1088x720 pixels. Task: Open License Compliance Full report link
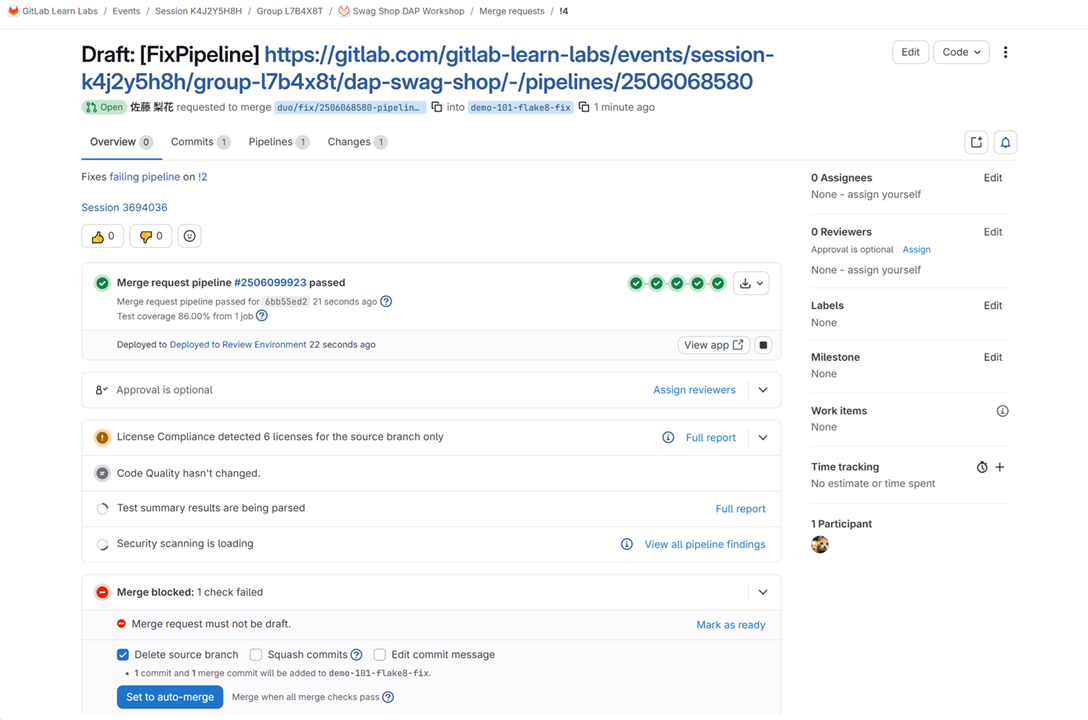pos(711,438)
